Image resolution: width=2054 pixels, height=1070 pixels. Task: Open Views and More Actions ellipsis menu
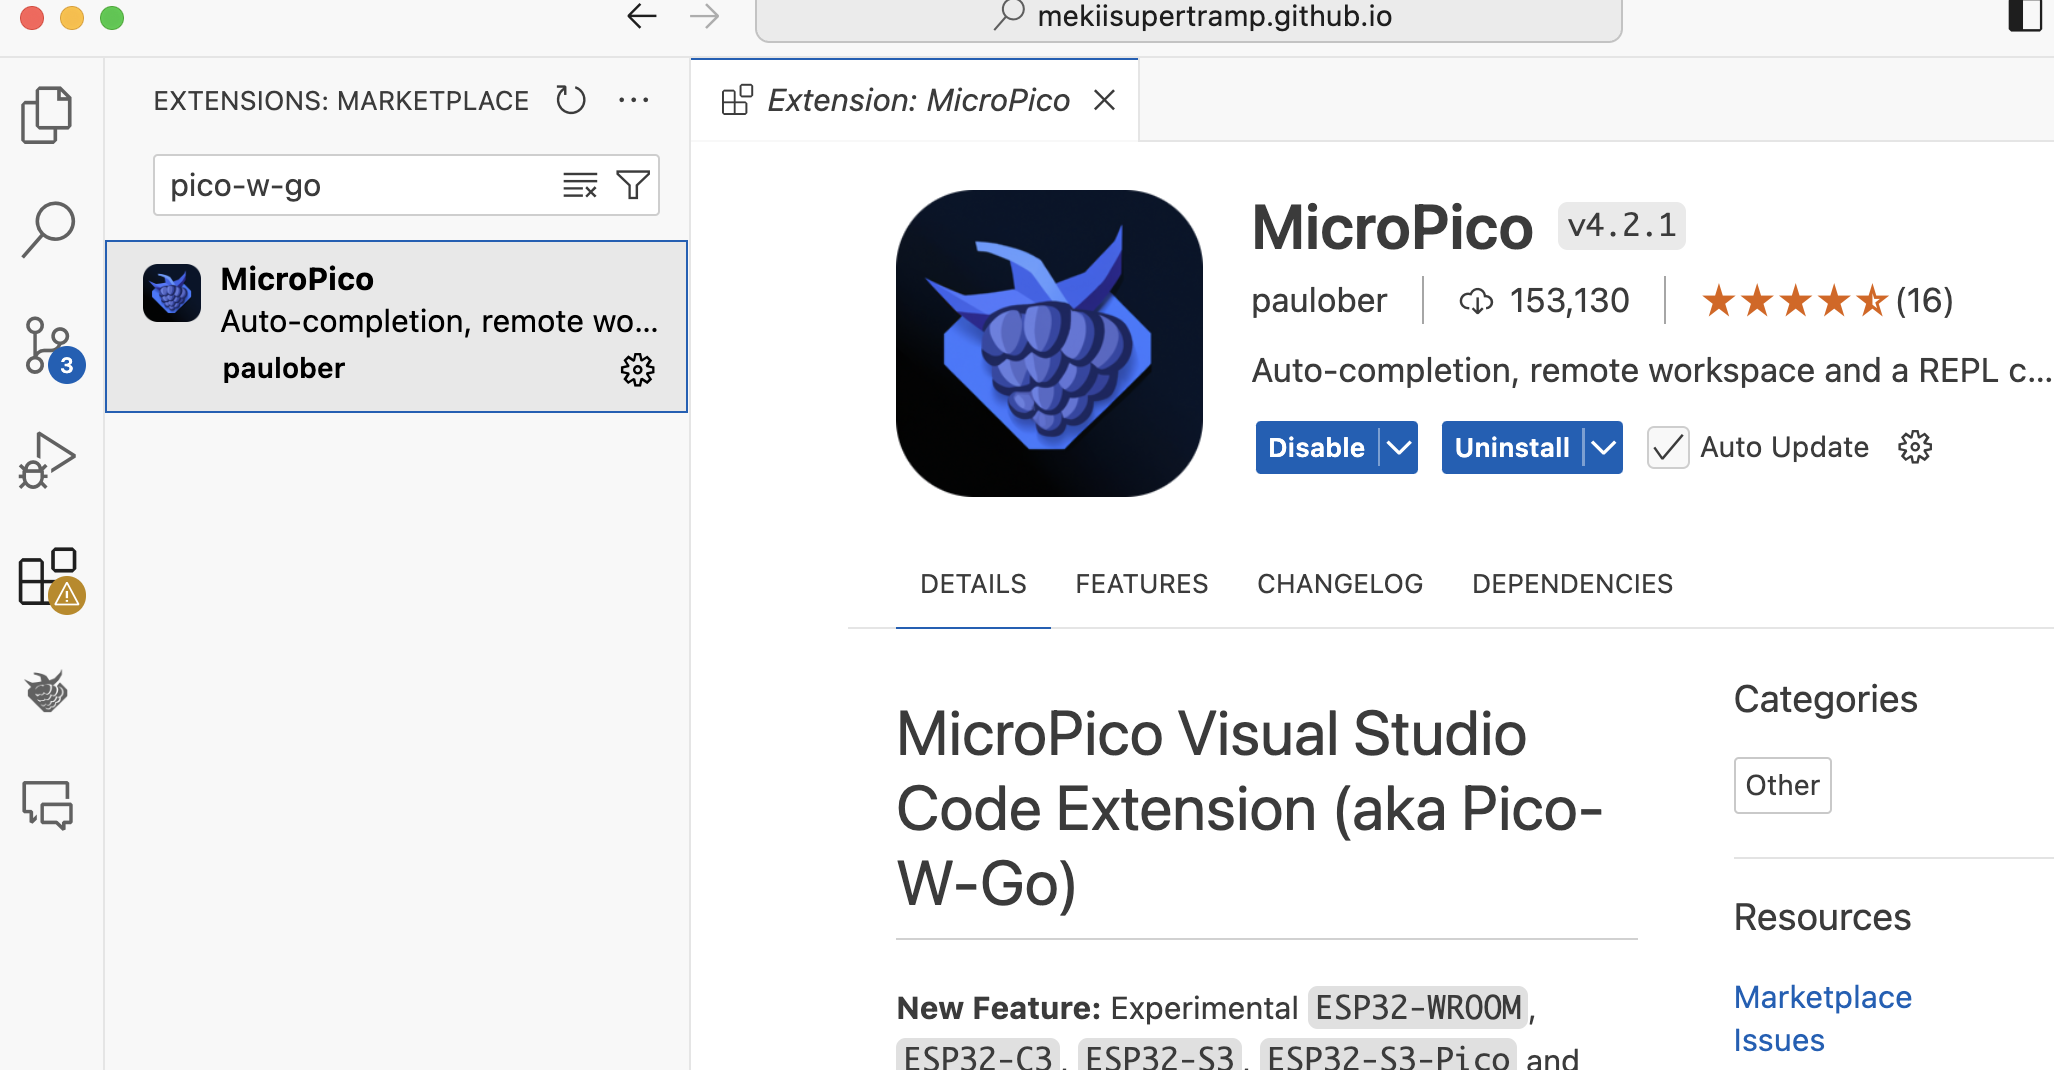(634, 100)
